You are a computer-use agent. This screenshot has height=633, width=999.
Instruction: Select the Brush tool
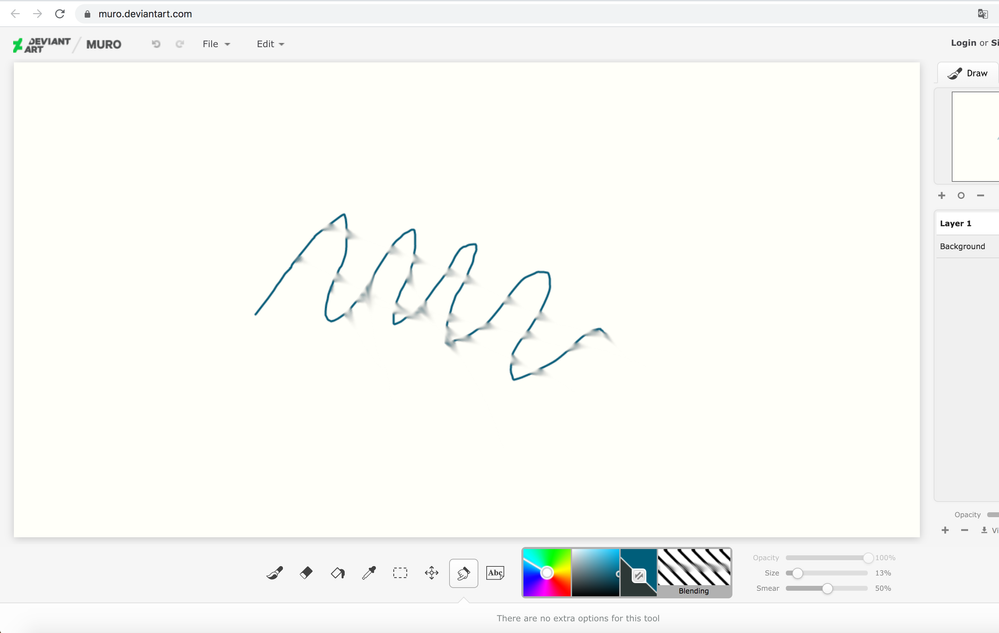pos(275,572)
